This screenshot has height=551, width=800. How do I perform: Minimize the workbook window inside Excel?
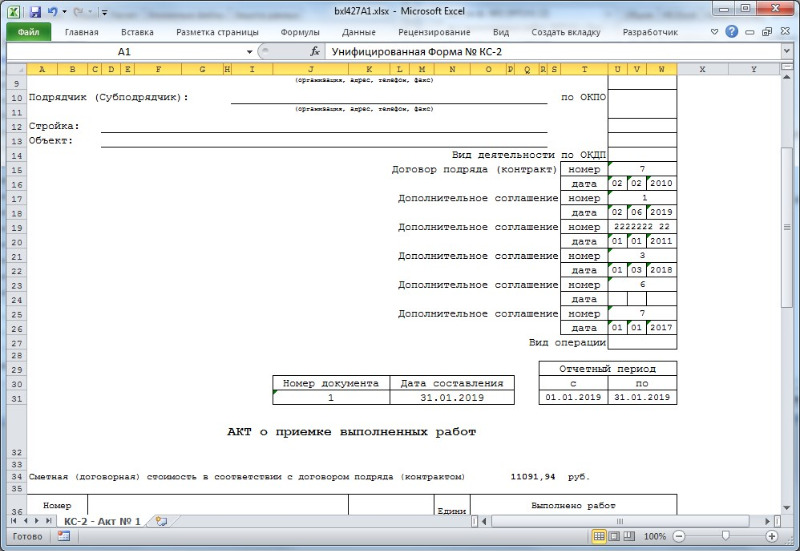(x=749, y=32)
